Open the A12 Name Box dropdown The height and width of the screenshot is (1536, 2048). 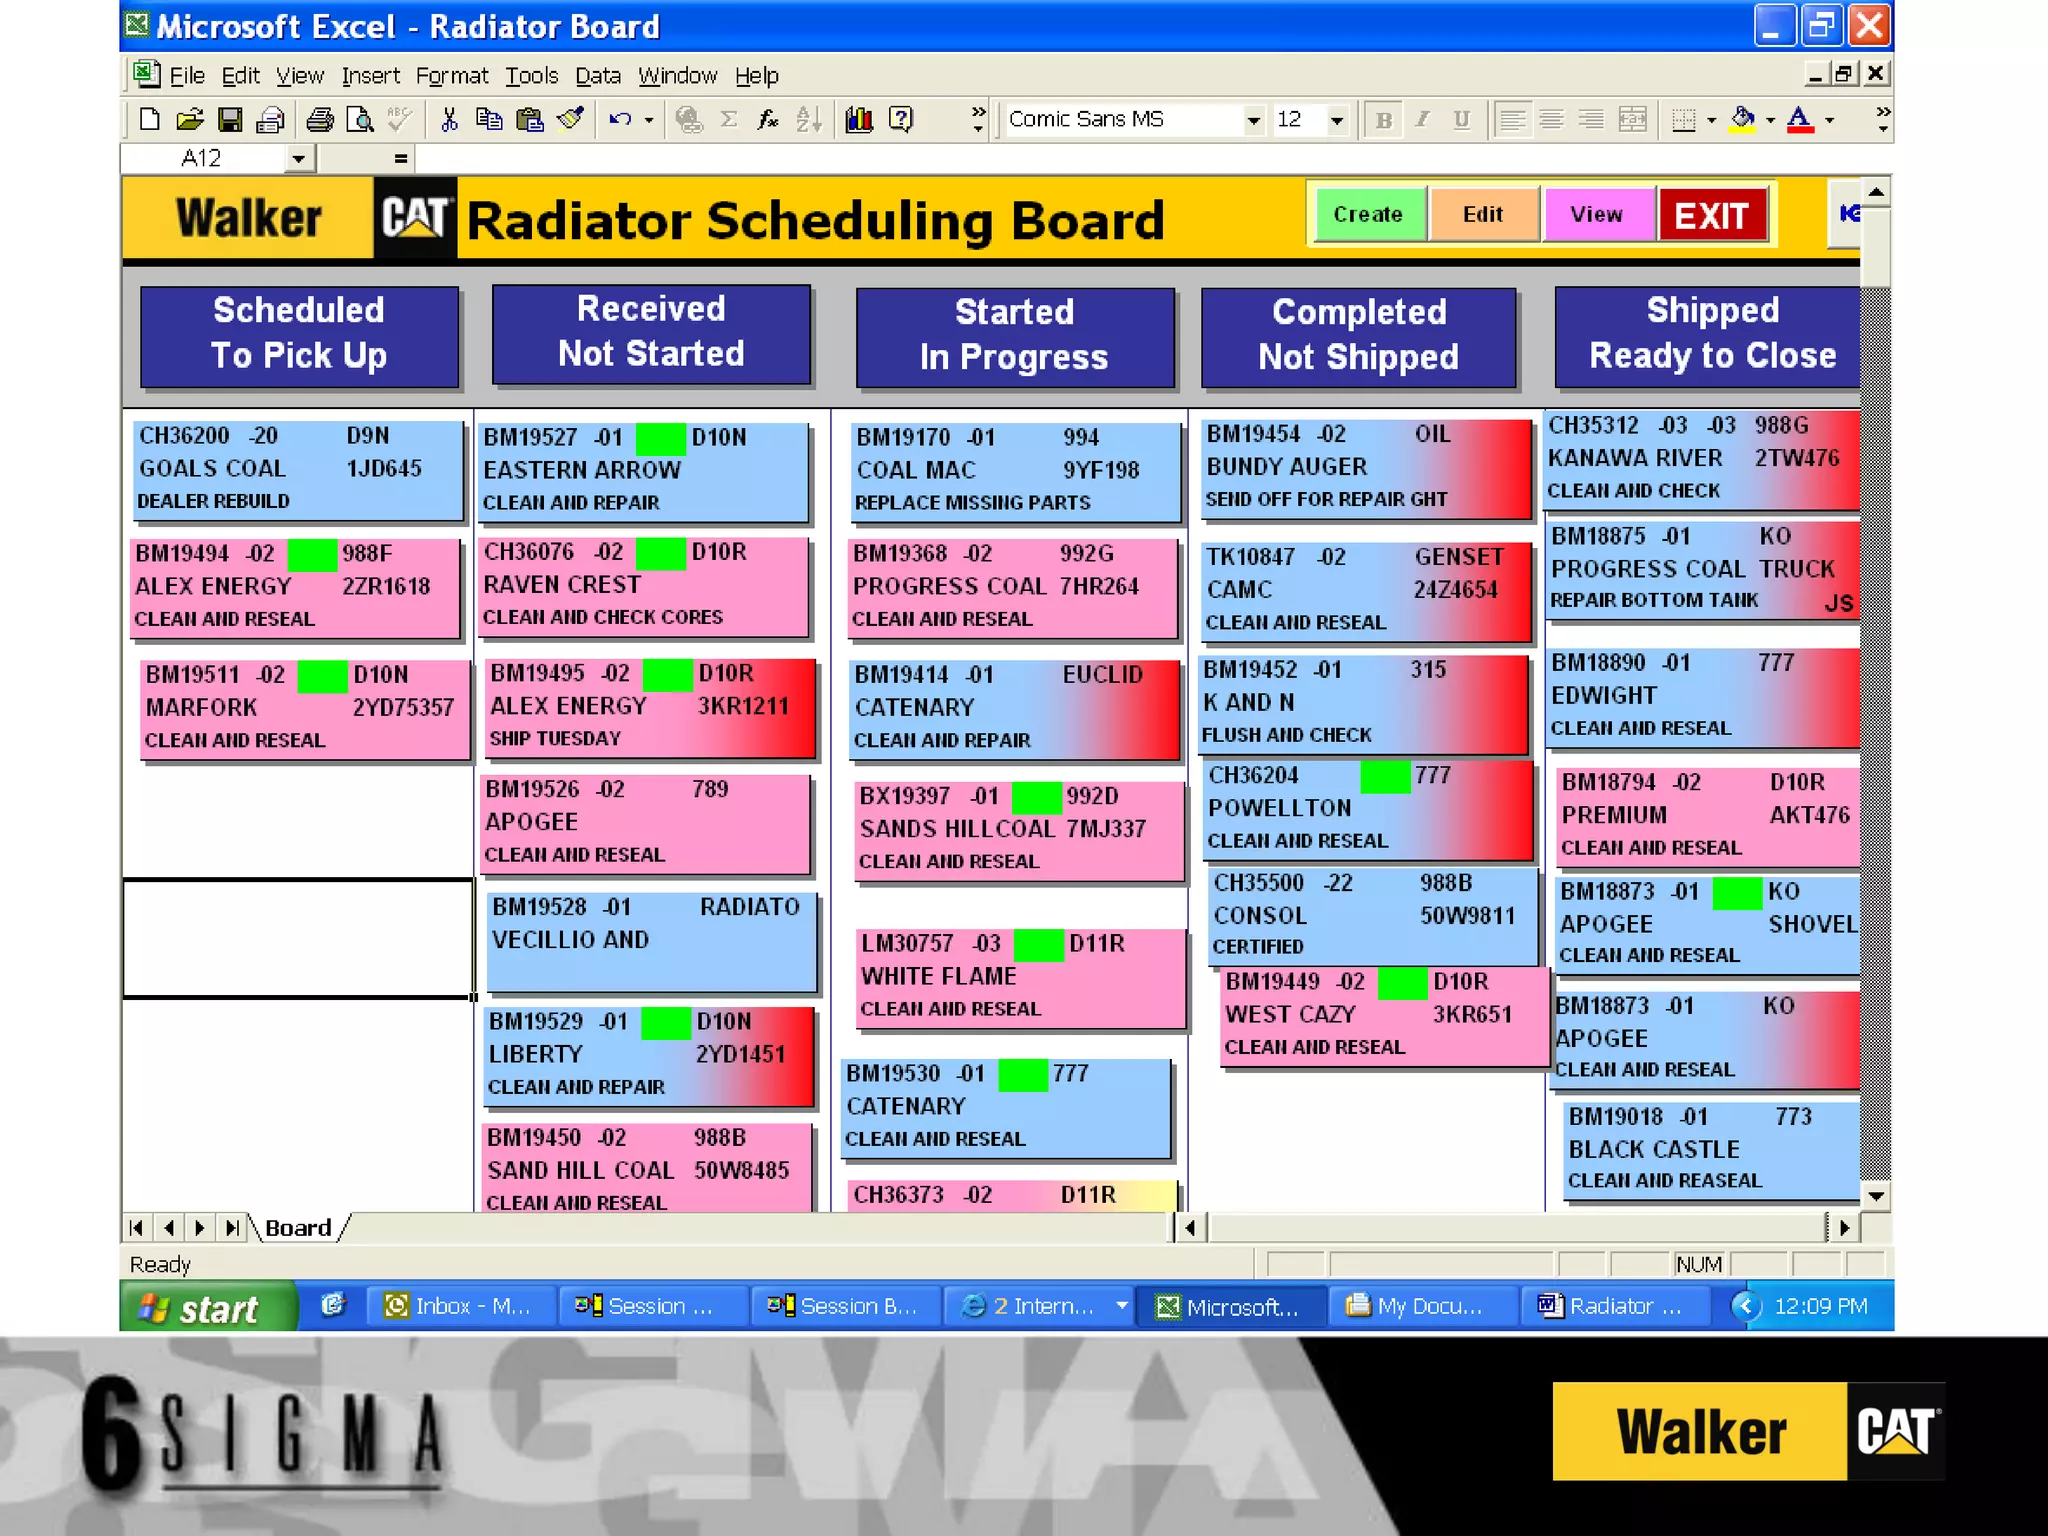(298, 158)
